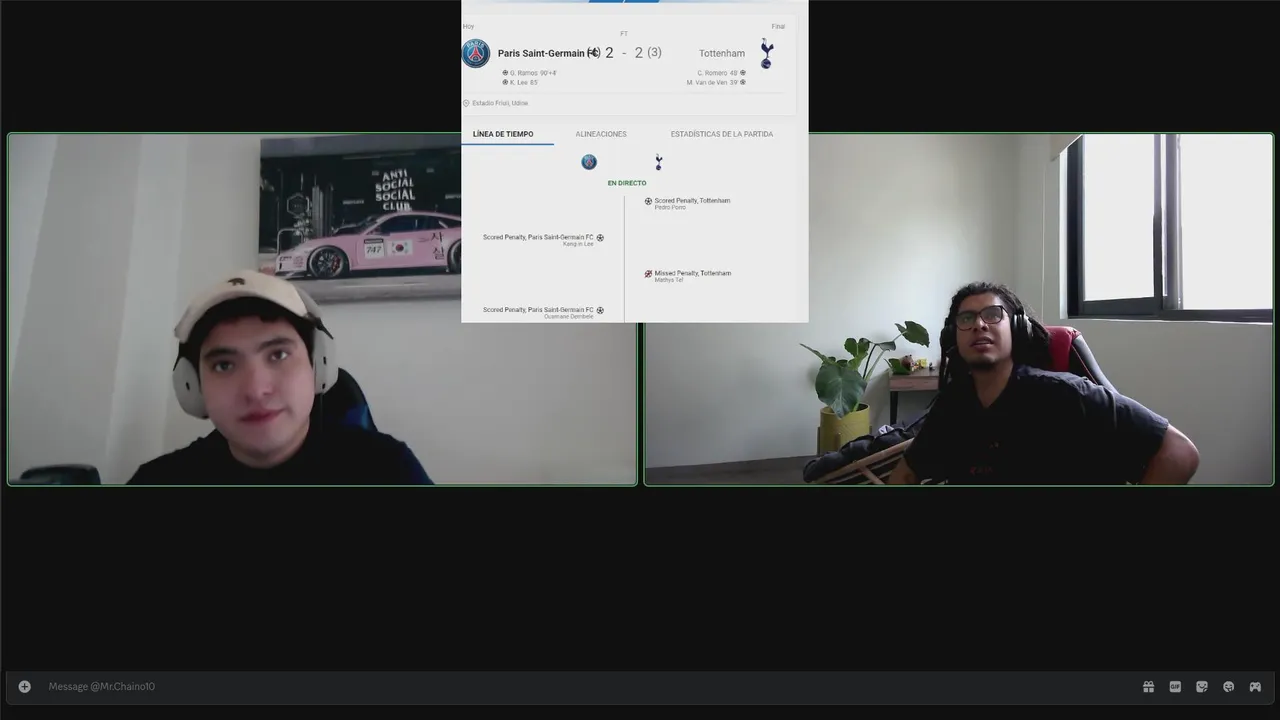Click Scored Penalty by Ousmane Dembele event
This screenshot has width=1280, height=720.
pyautogui.click(x=538, y=313)
